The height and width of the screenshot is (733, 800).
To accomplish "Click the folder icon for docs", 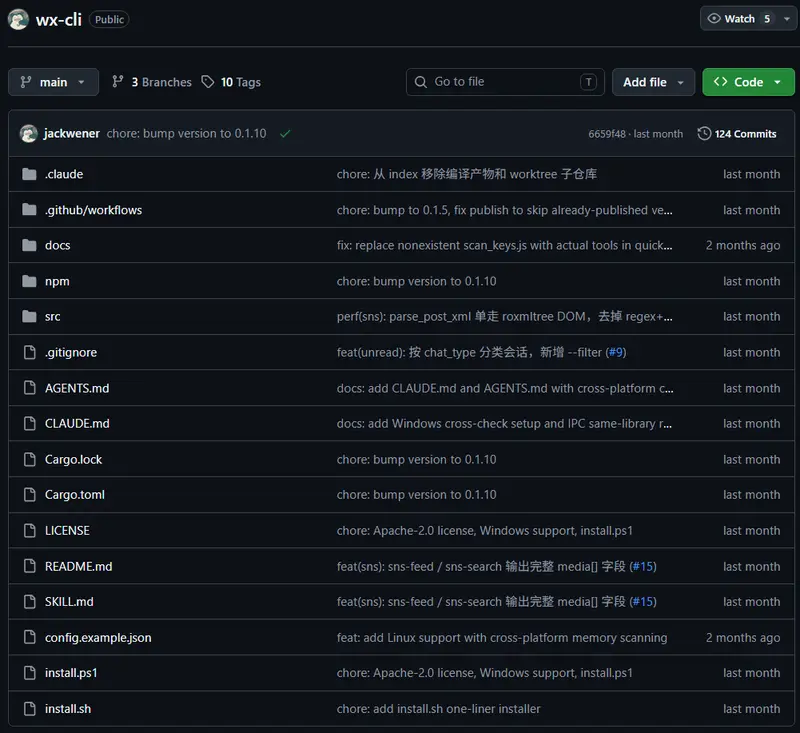I will point(30,245).
